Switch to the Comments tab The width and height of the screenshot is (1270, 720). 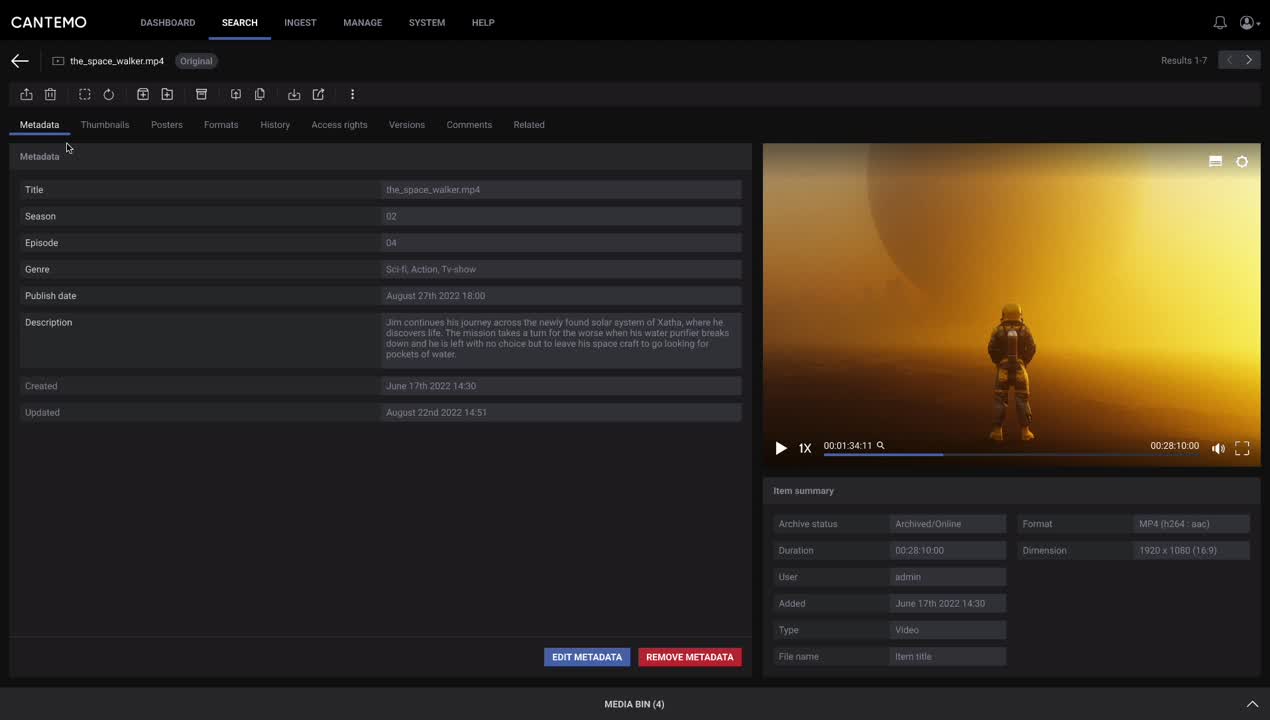(469, 125)
